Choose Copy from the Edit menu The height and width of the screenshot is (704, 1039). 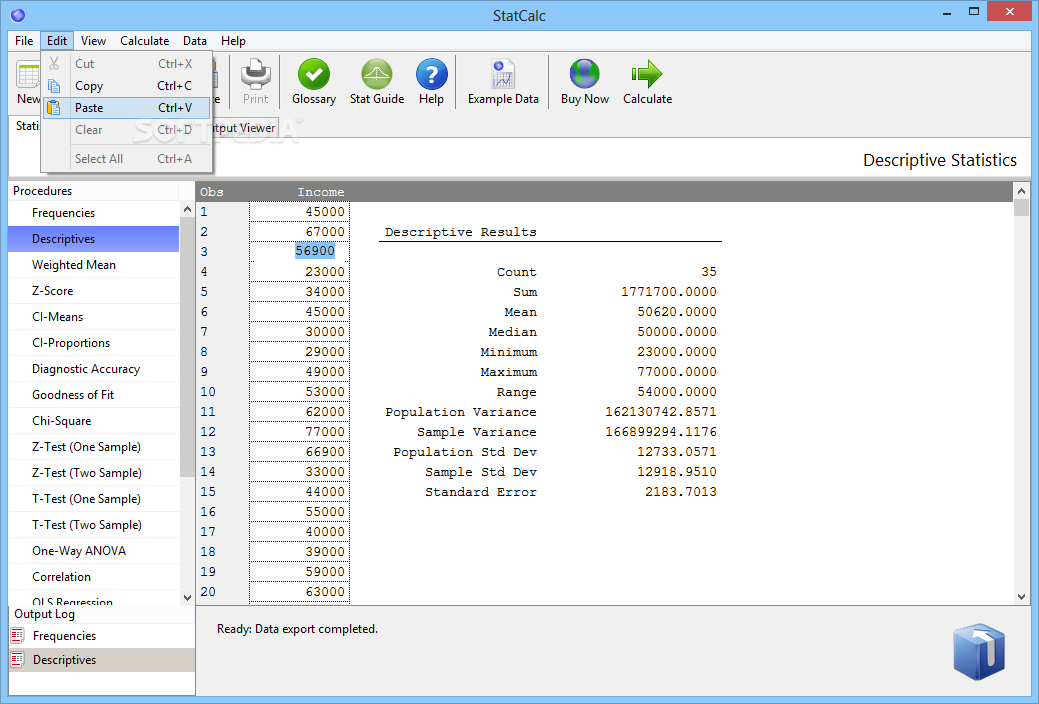(x=127, y=86)
